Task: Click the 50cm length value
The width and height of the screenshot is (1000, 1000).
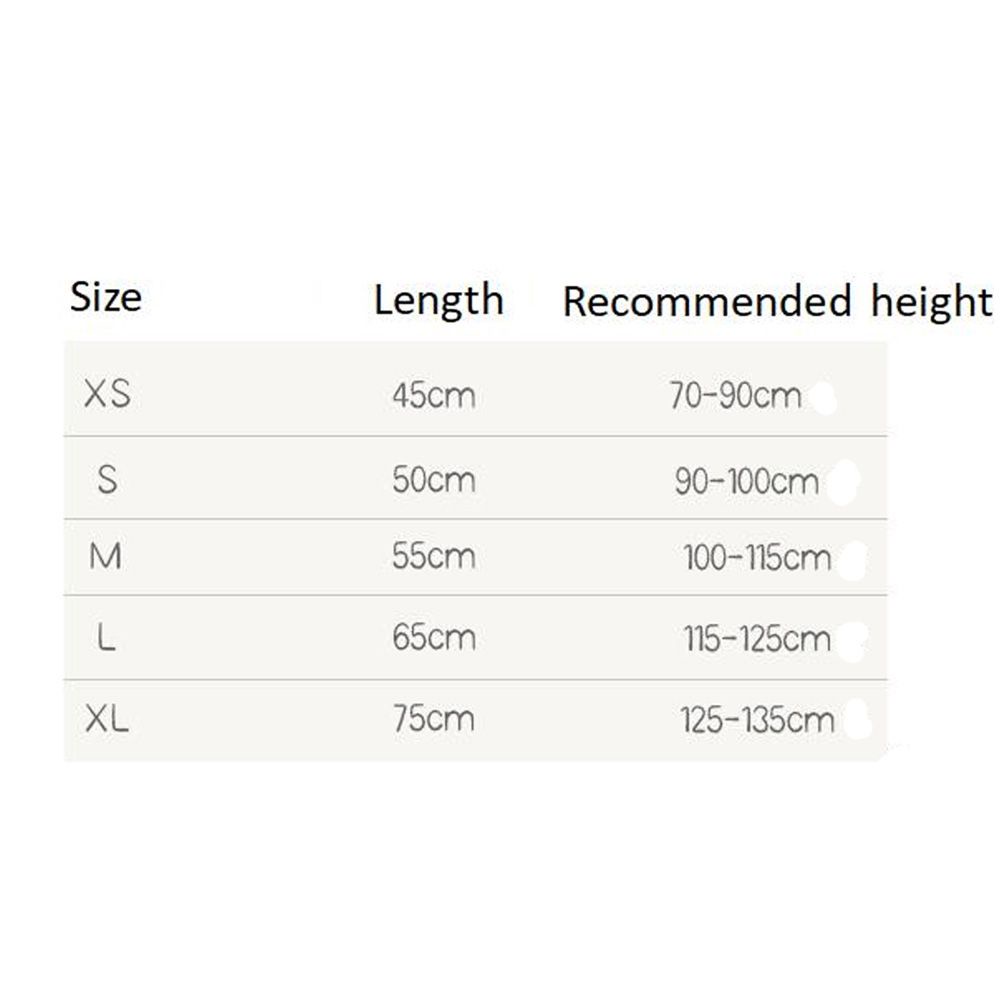Action: pyautogui.click(x=434, y=481)
